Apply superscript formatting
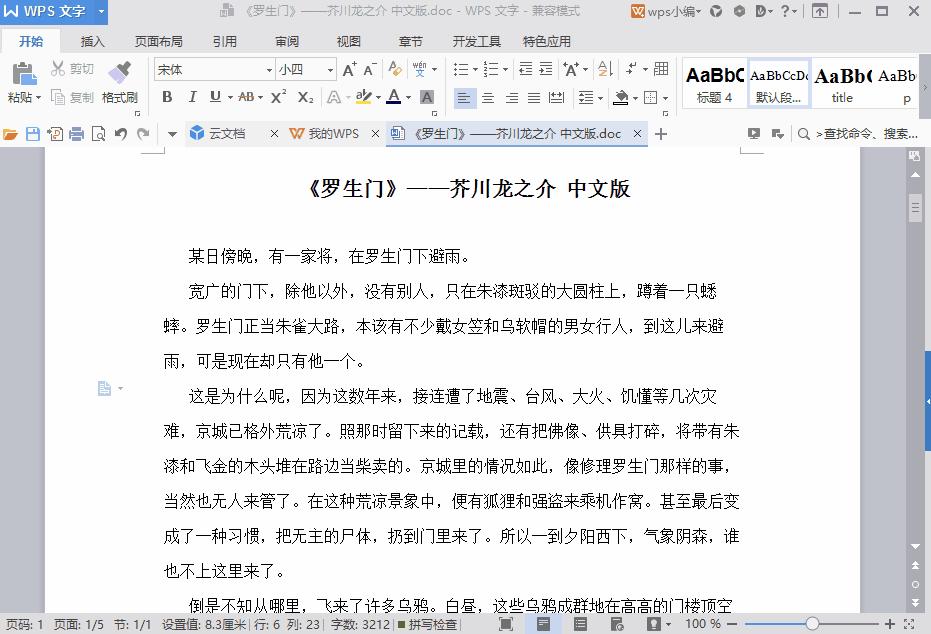The width and height of the screenshot is (931, 634). (x=277, y=97)
